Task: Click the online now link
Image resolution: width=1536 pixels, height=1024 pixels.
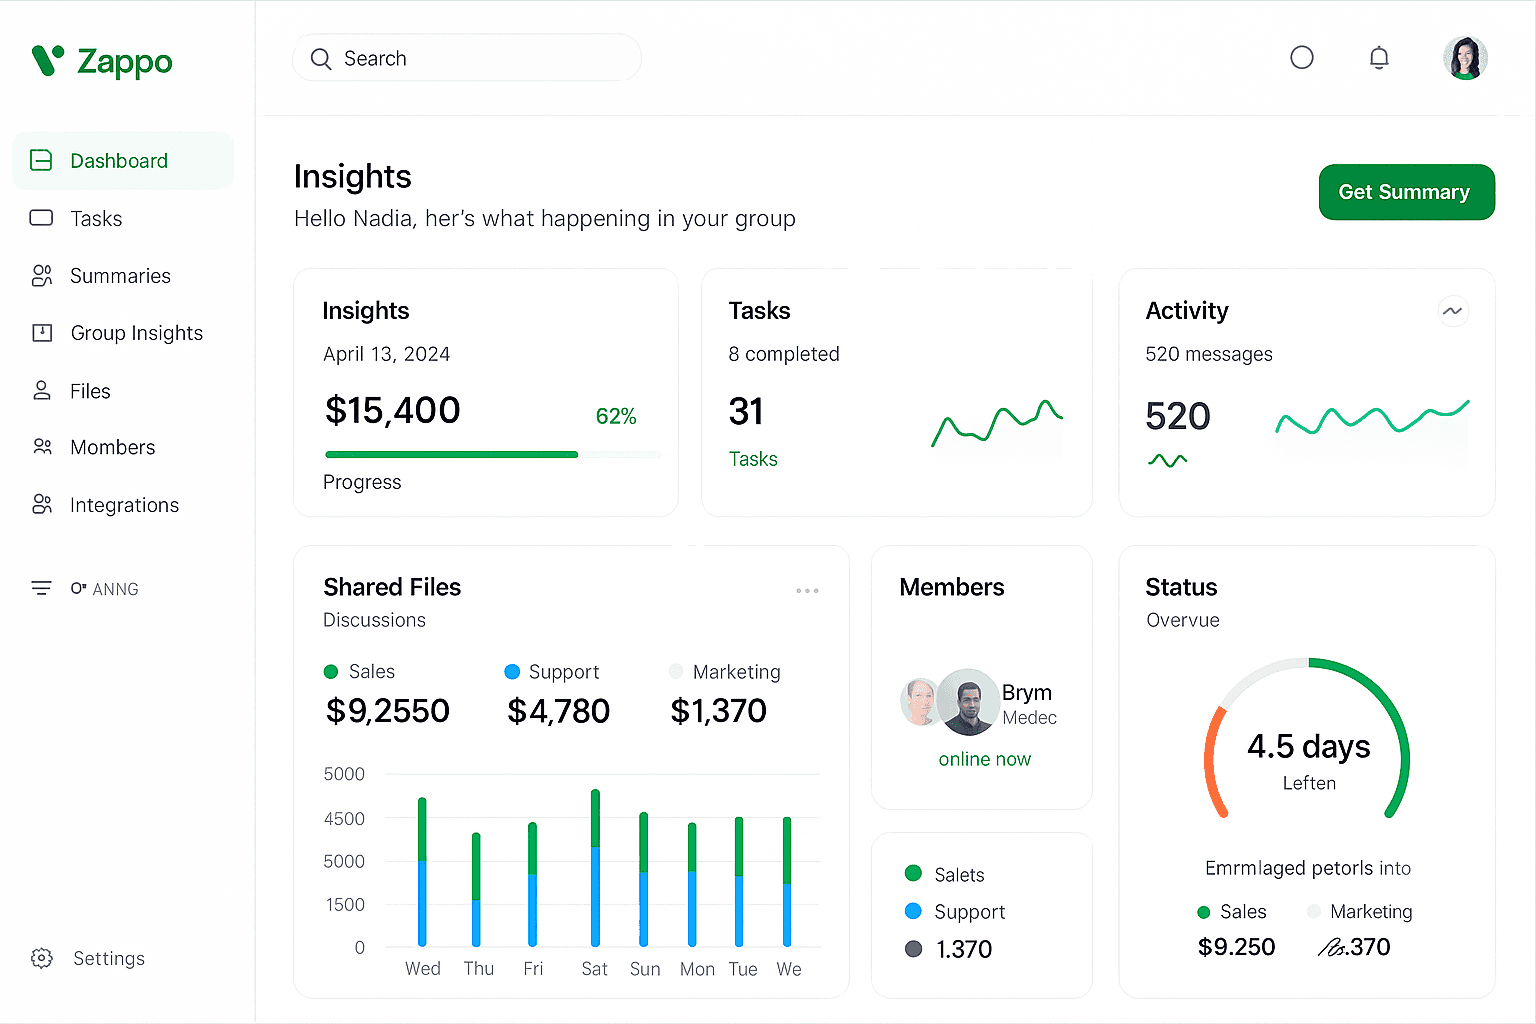Action: pos(984,759)
